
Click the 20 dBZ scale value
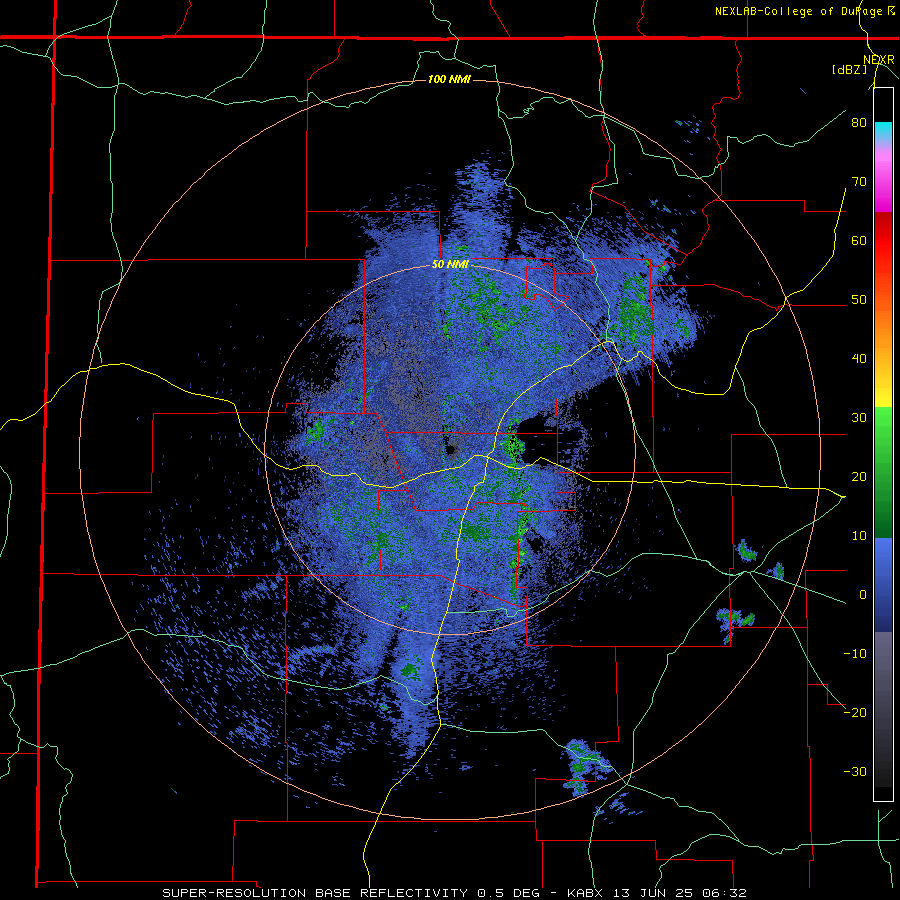(859, 476)
